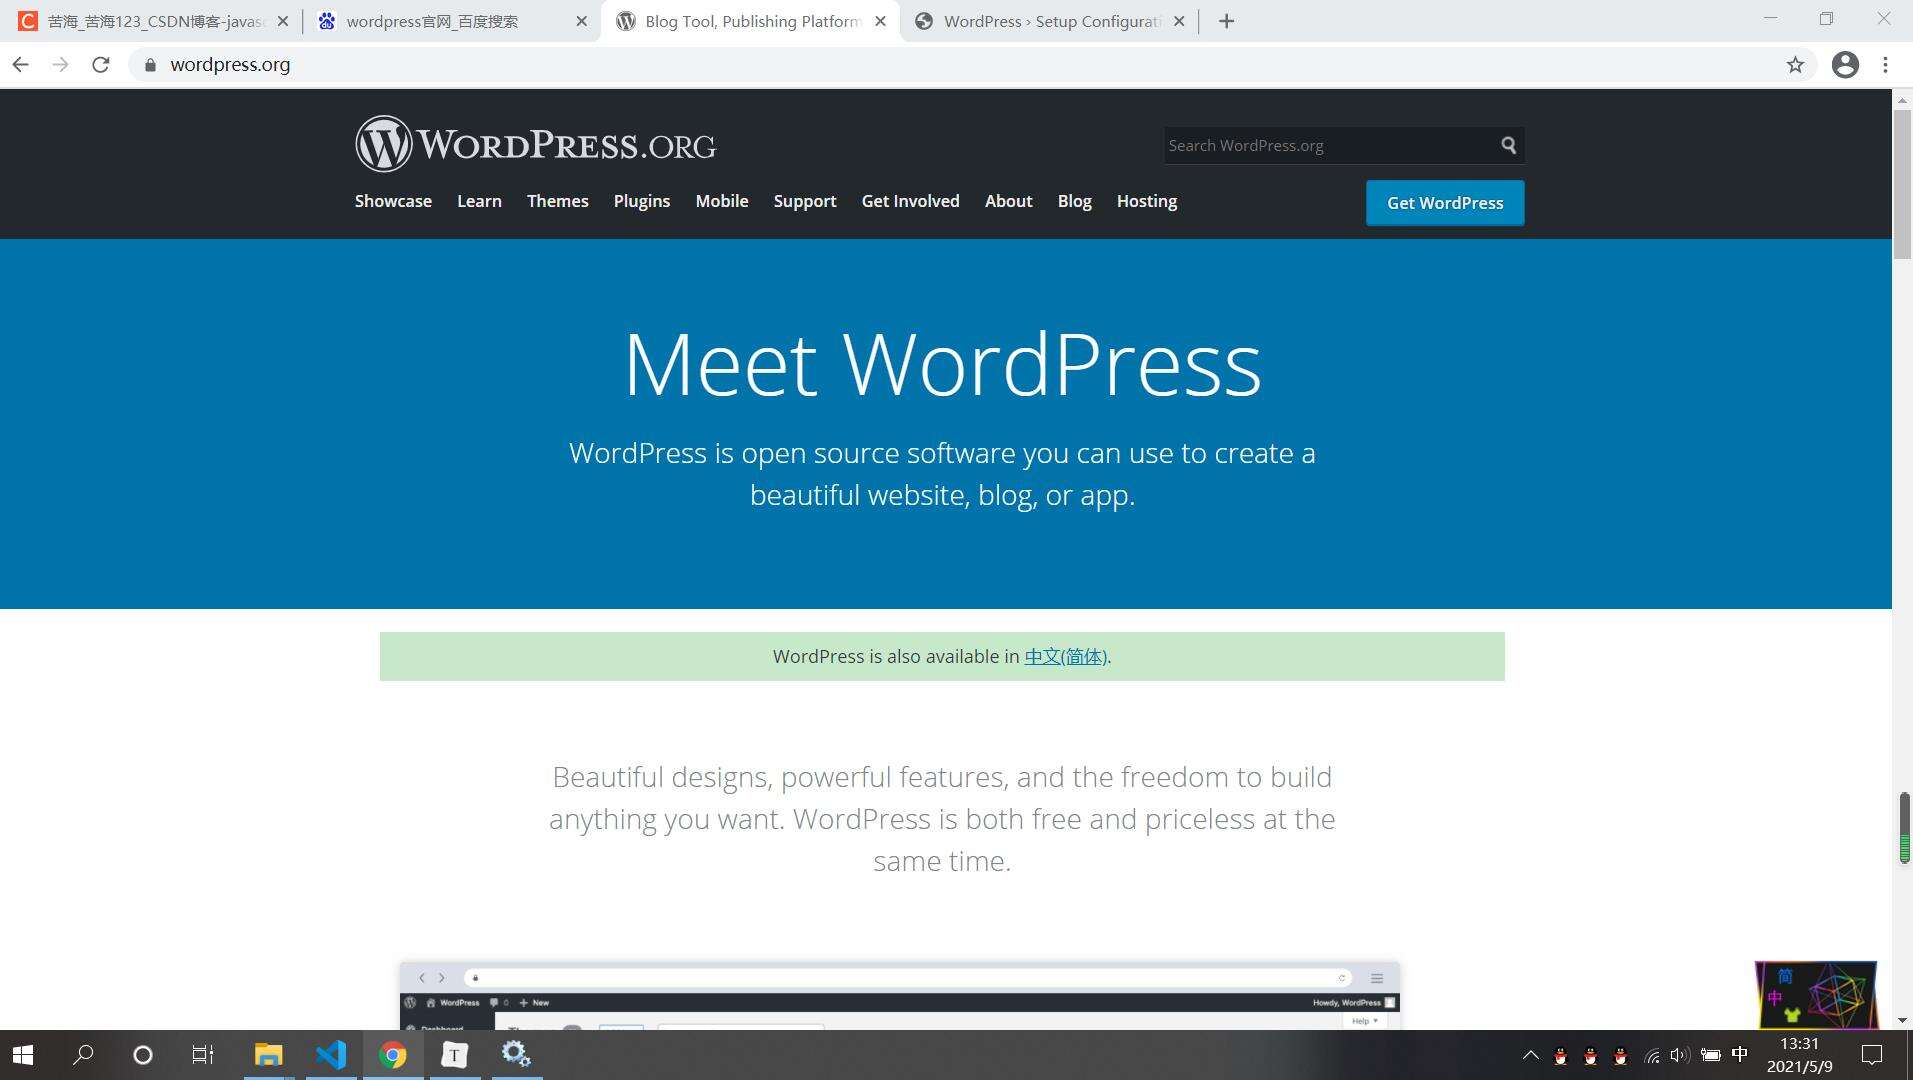Screen dimensions: 1913x1080
Task: Close the WordPress Setup Configuration tab
Action: (x=1179, y=21)
